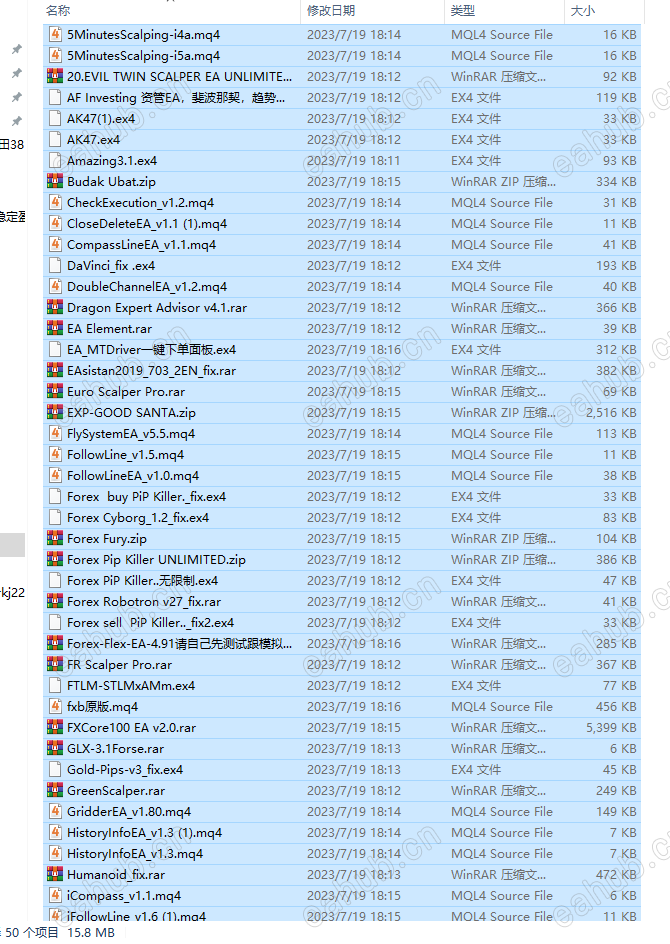Select the file CompassLineEA_v1.1.mq4

pos(141,244)
